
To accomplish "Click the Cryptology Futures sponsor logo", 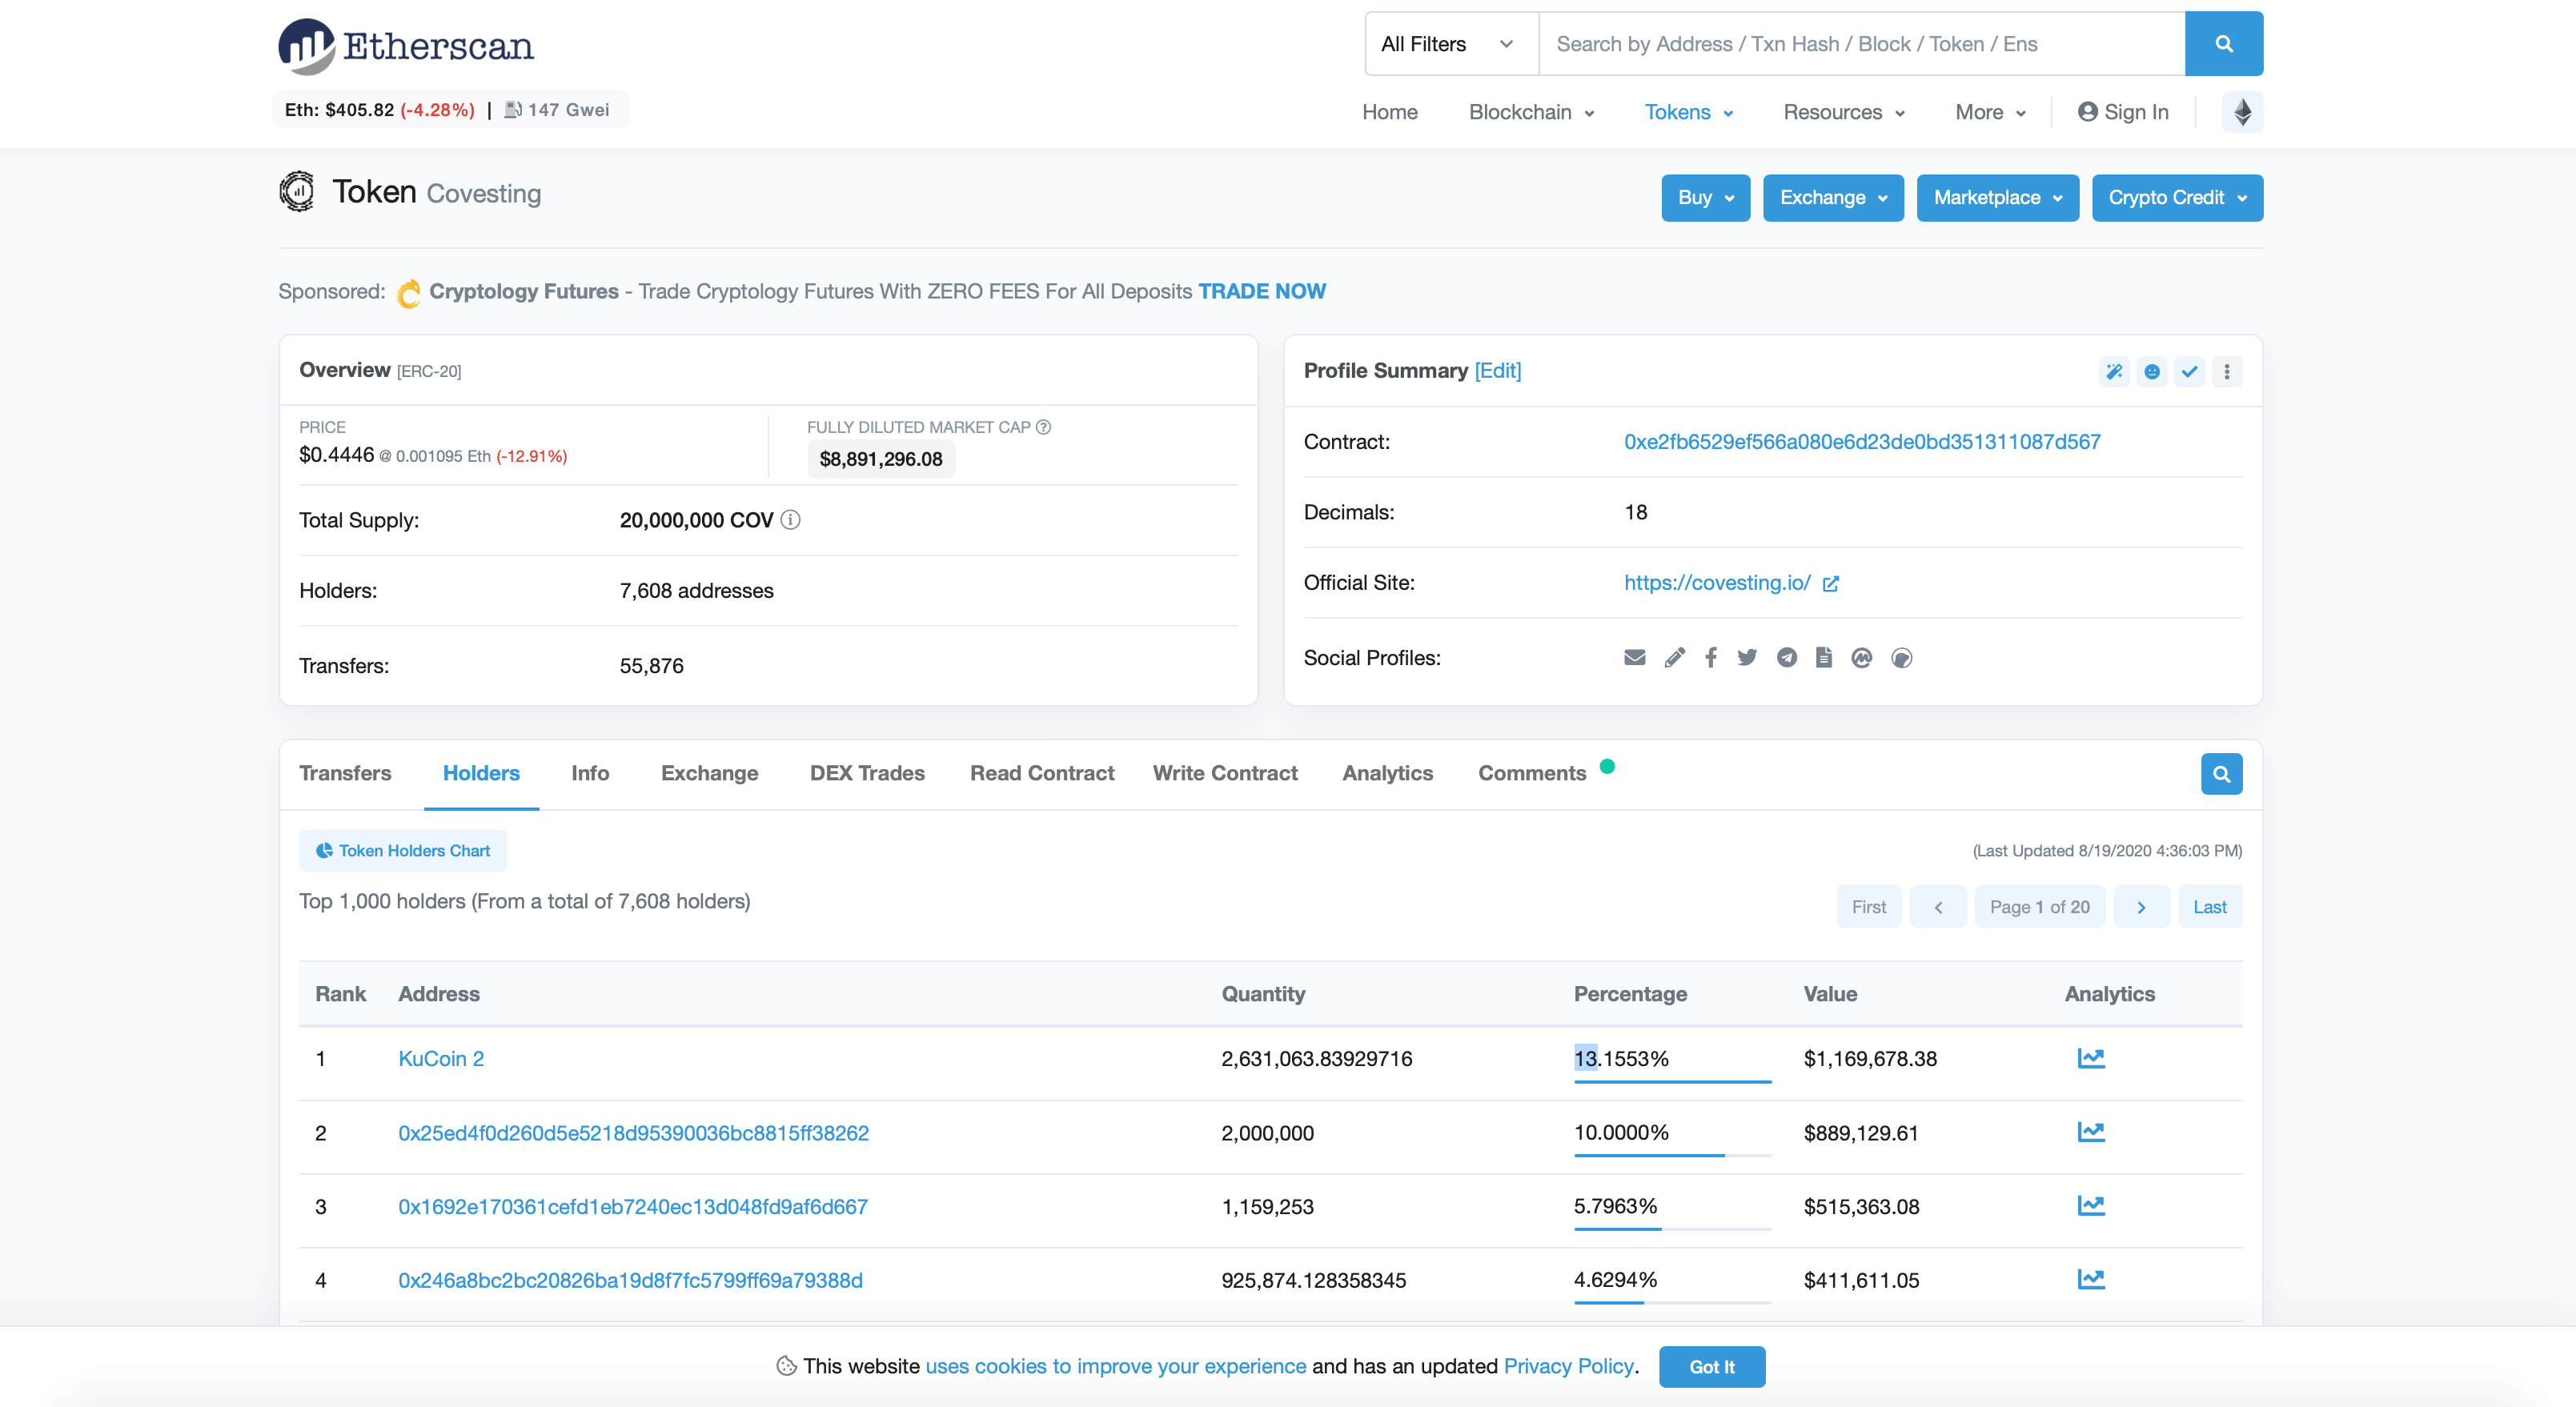I will [408, 293].
